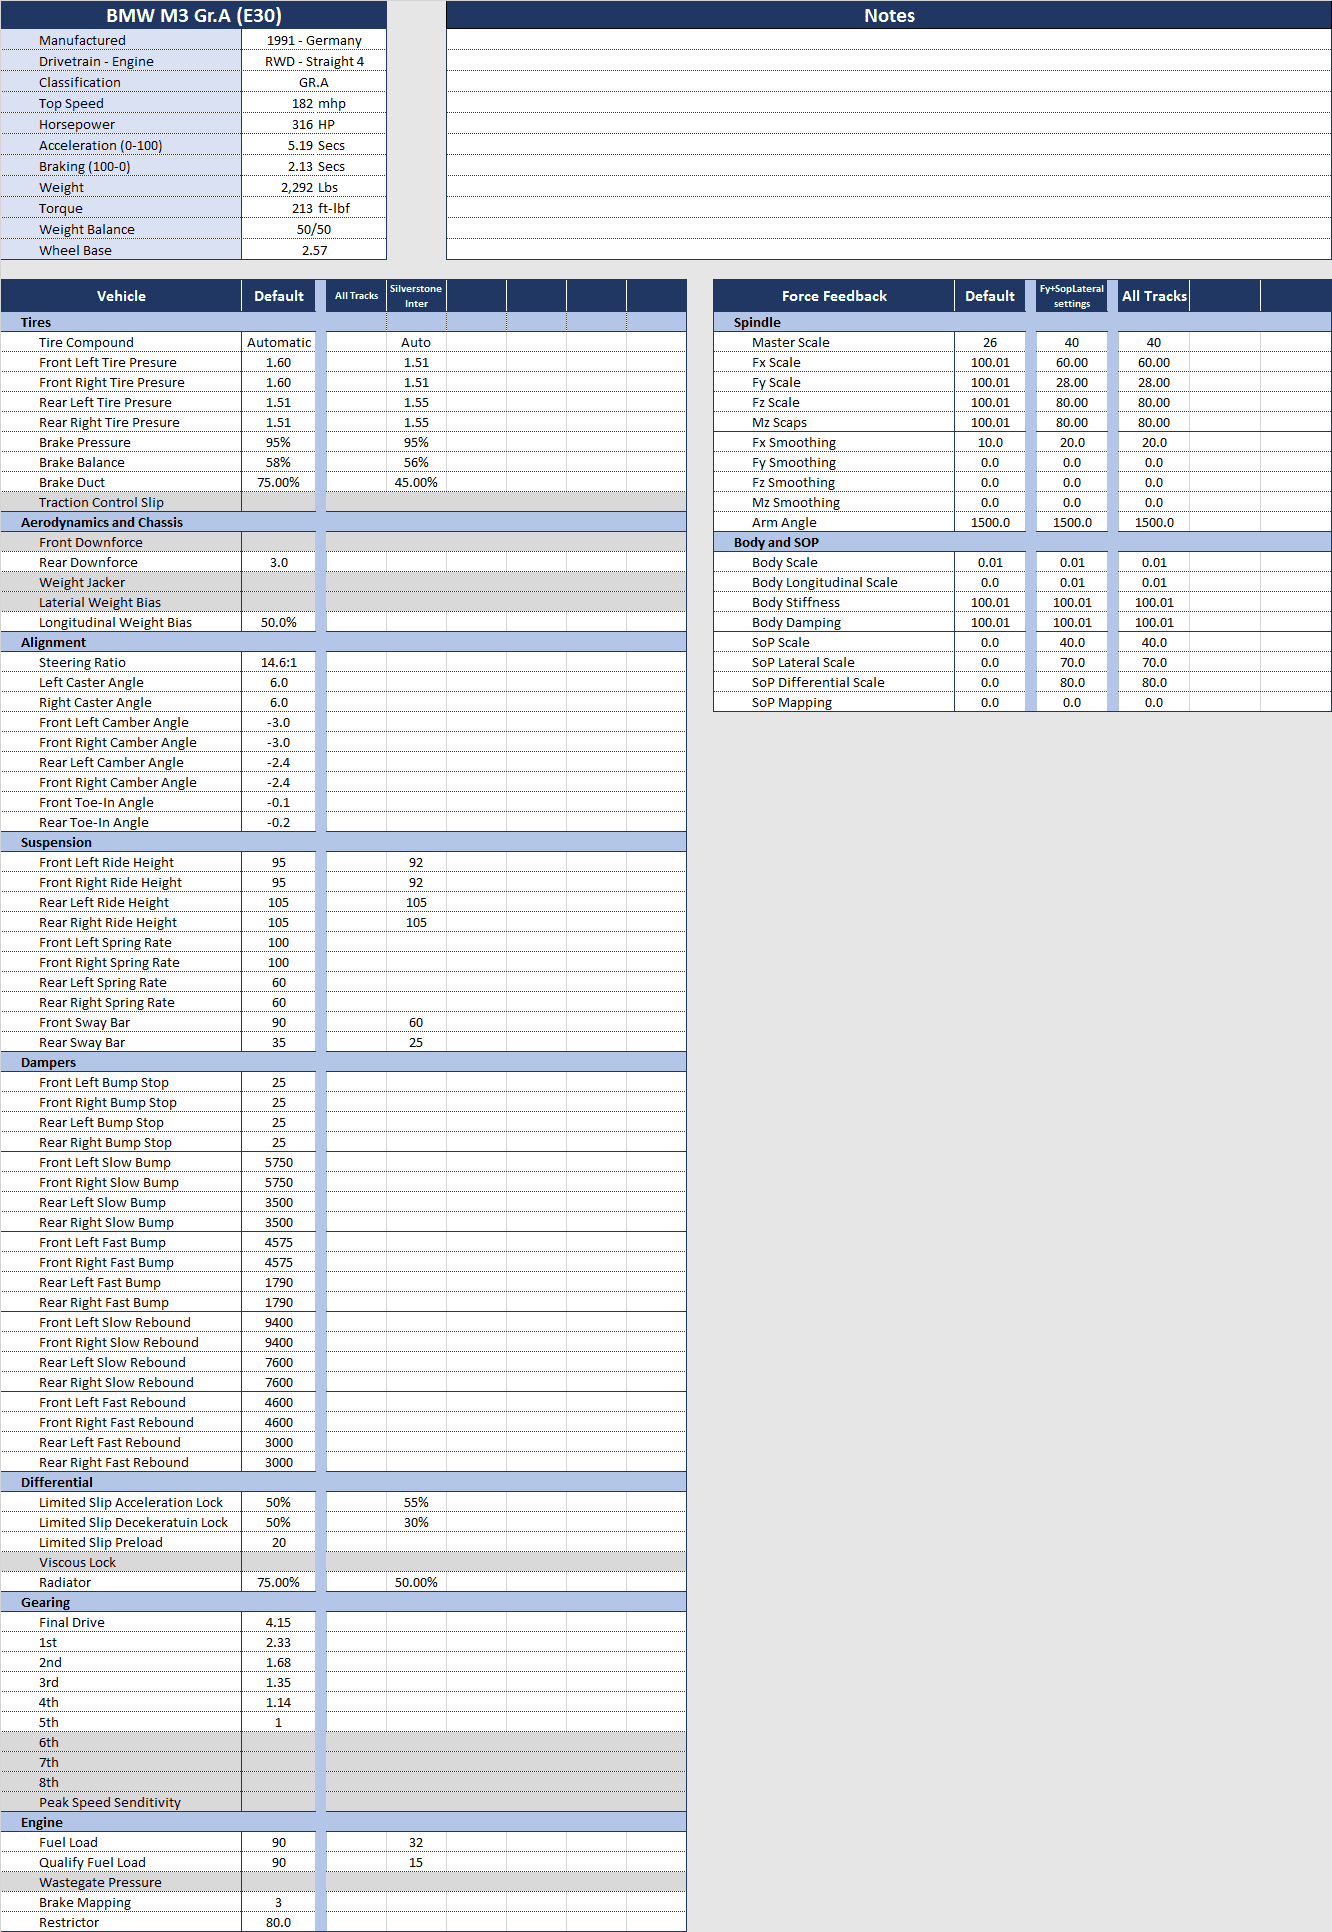The height and width of the screenshot is (1932, 1332).
Task: Click the Peak Speed Senditivity row label
Action: tap(110, 1802)
